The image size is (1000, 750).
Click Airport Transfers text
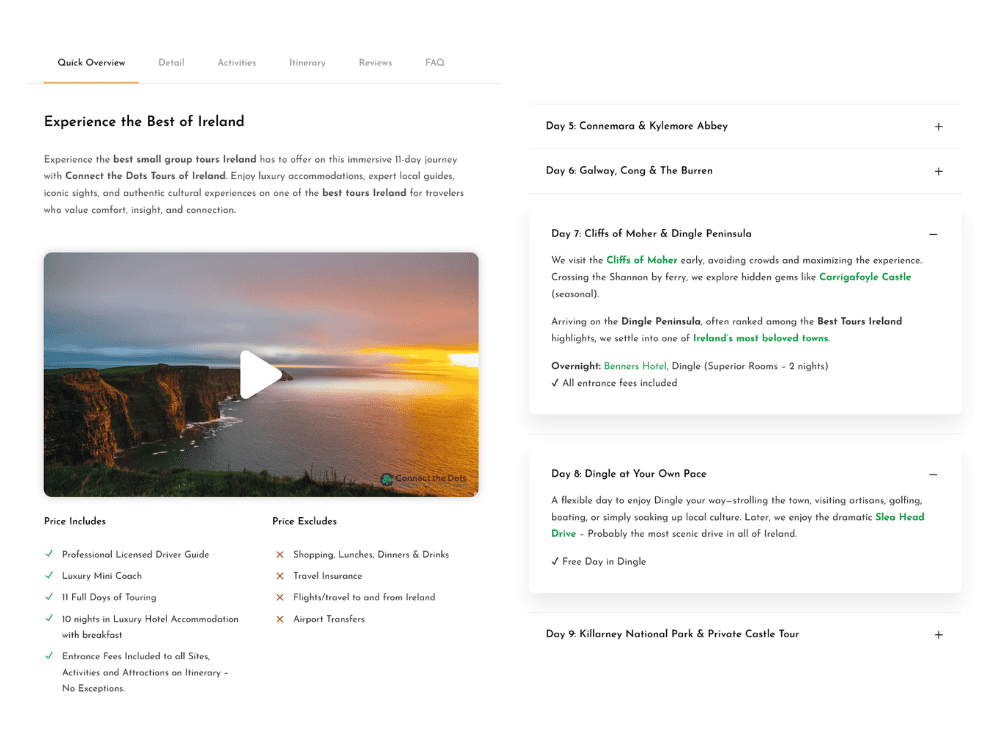pyautogui.click(x=329, y=619)
